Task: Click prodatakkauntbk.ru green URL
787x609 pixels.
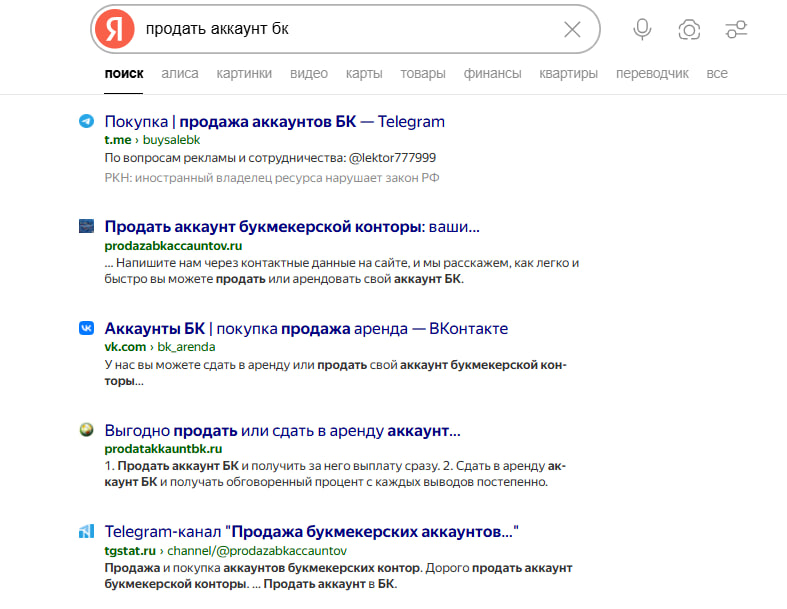Action: click(163, 449)
